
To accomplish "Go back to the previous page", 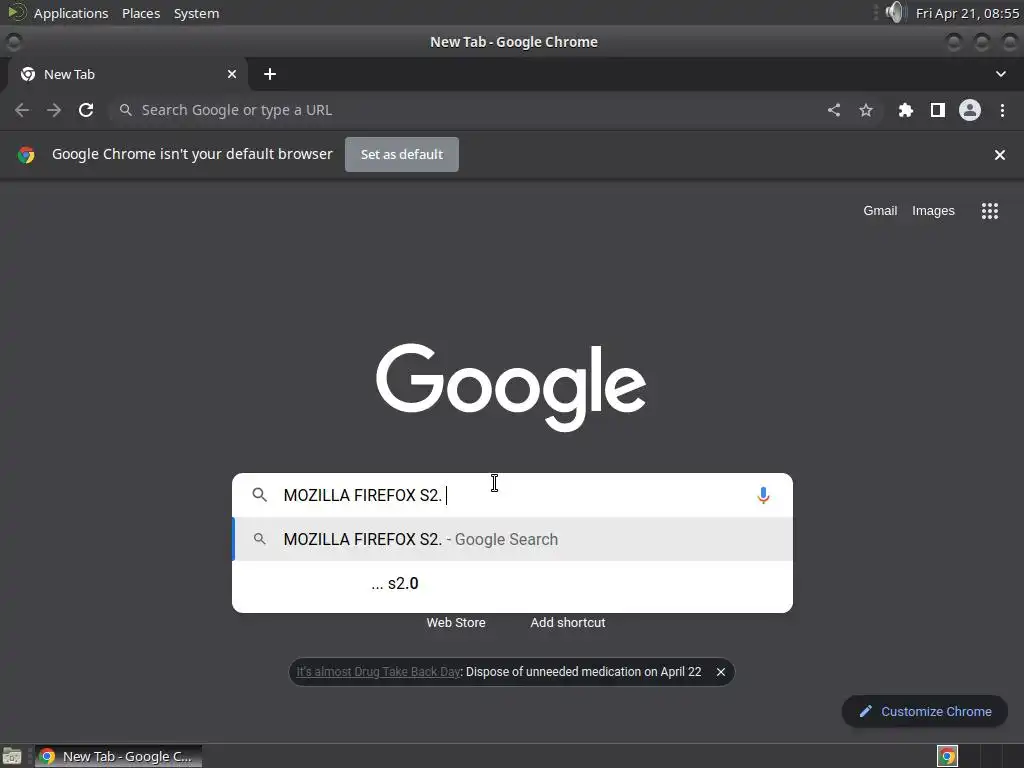I will [x=22, y=110].
